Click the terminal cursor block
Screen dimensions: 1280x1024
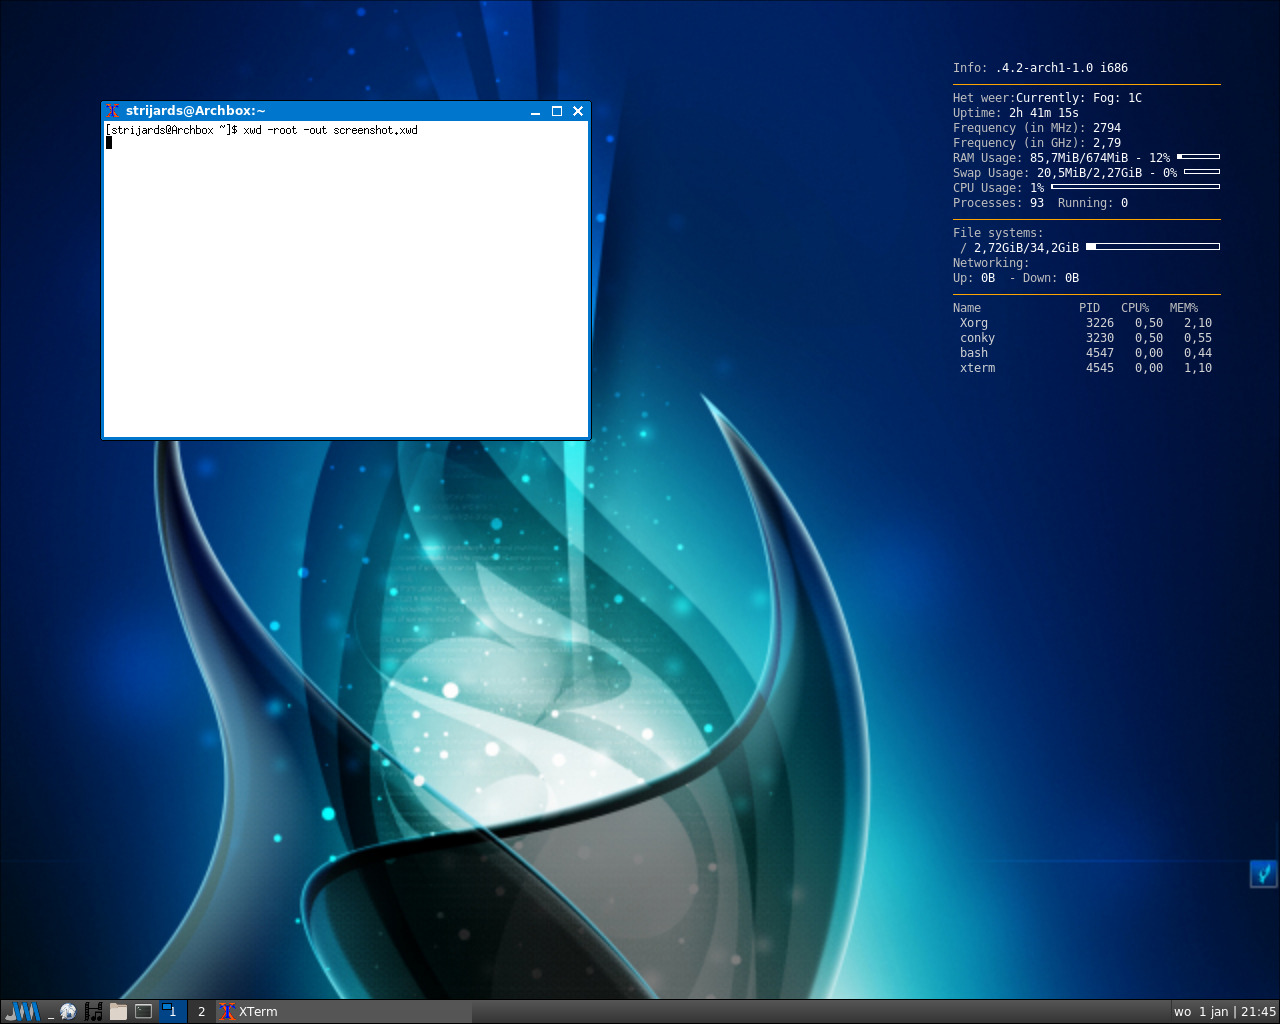pos(109,142)
